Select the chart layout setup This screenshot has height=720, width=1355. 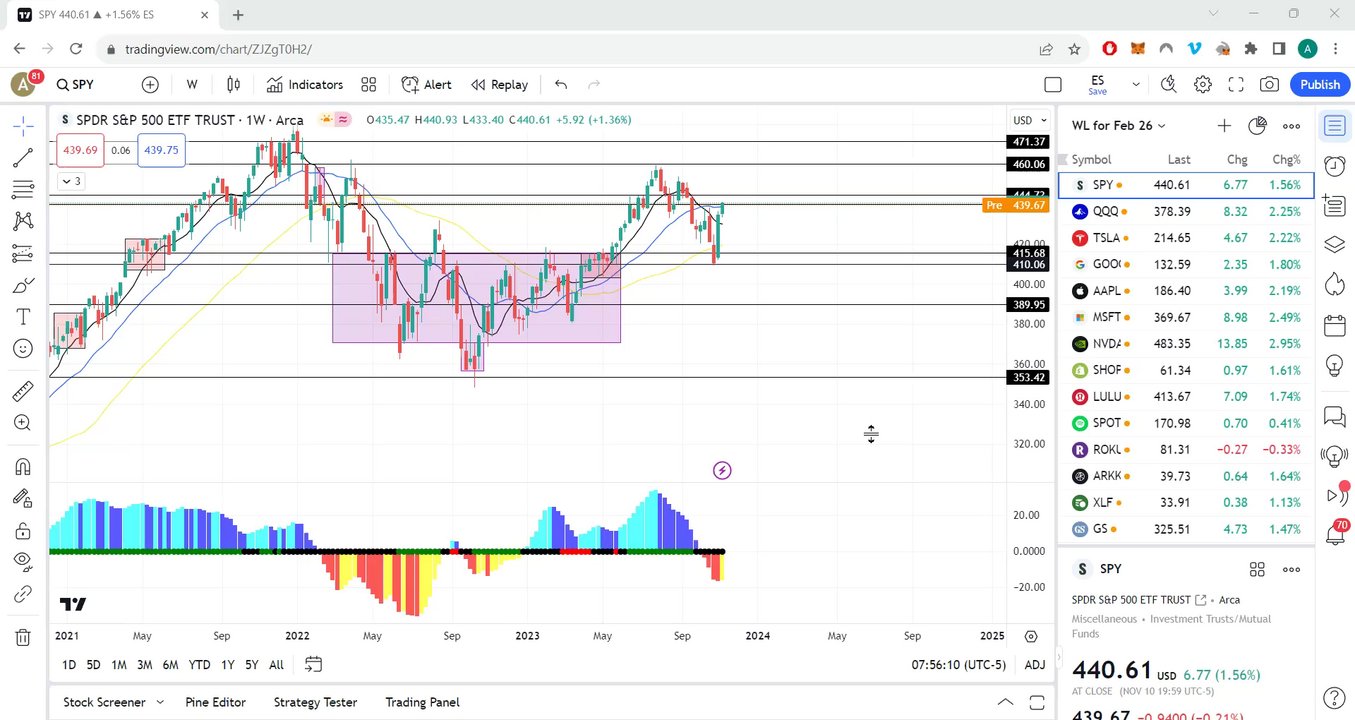1053,85
